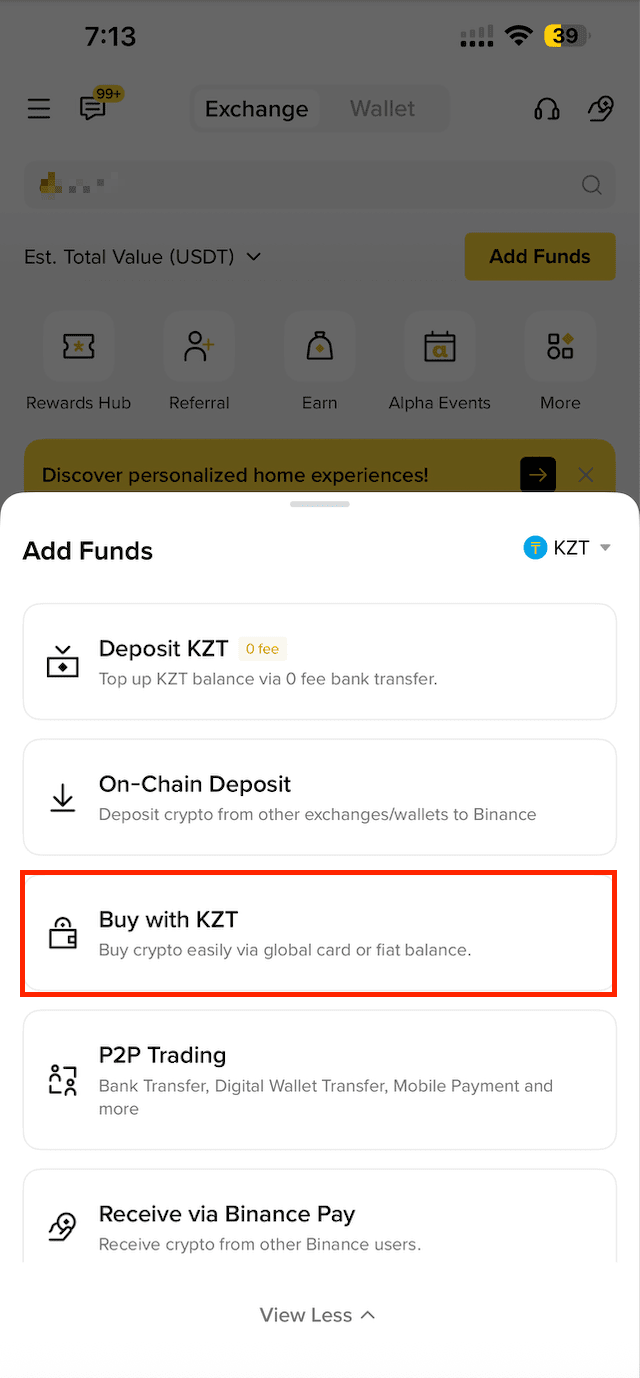Expand Est. Total Value dropdown arrow
This screenshot has height=1378, width=640.
coord(254,257)
